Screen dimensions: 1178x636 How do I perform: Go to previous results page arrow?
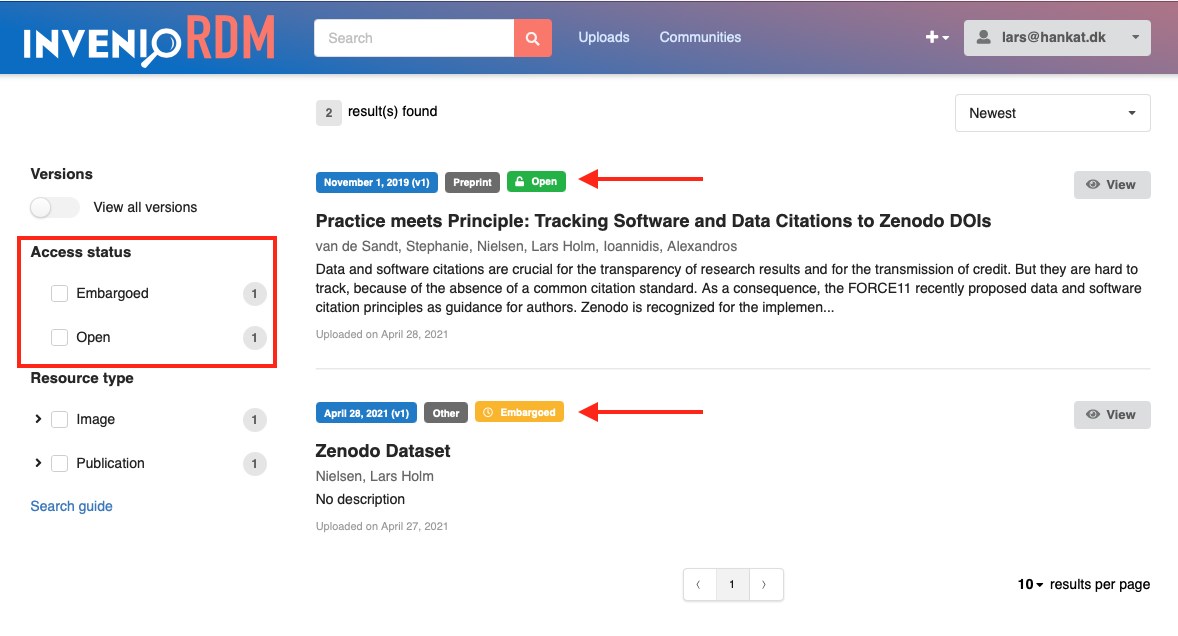699,584
